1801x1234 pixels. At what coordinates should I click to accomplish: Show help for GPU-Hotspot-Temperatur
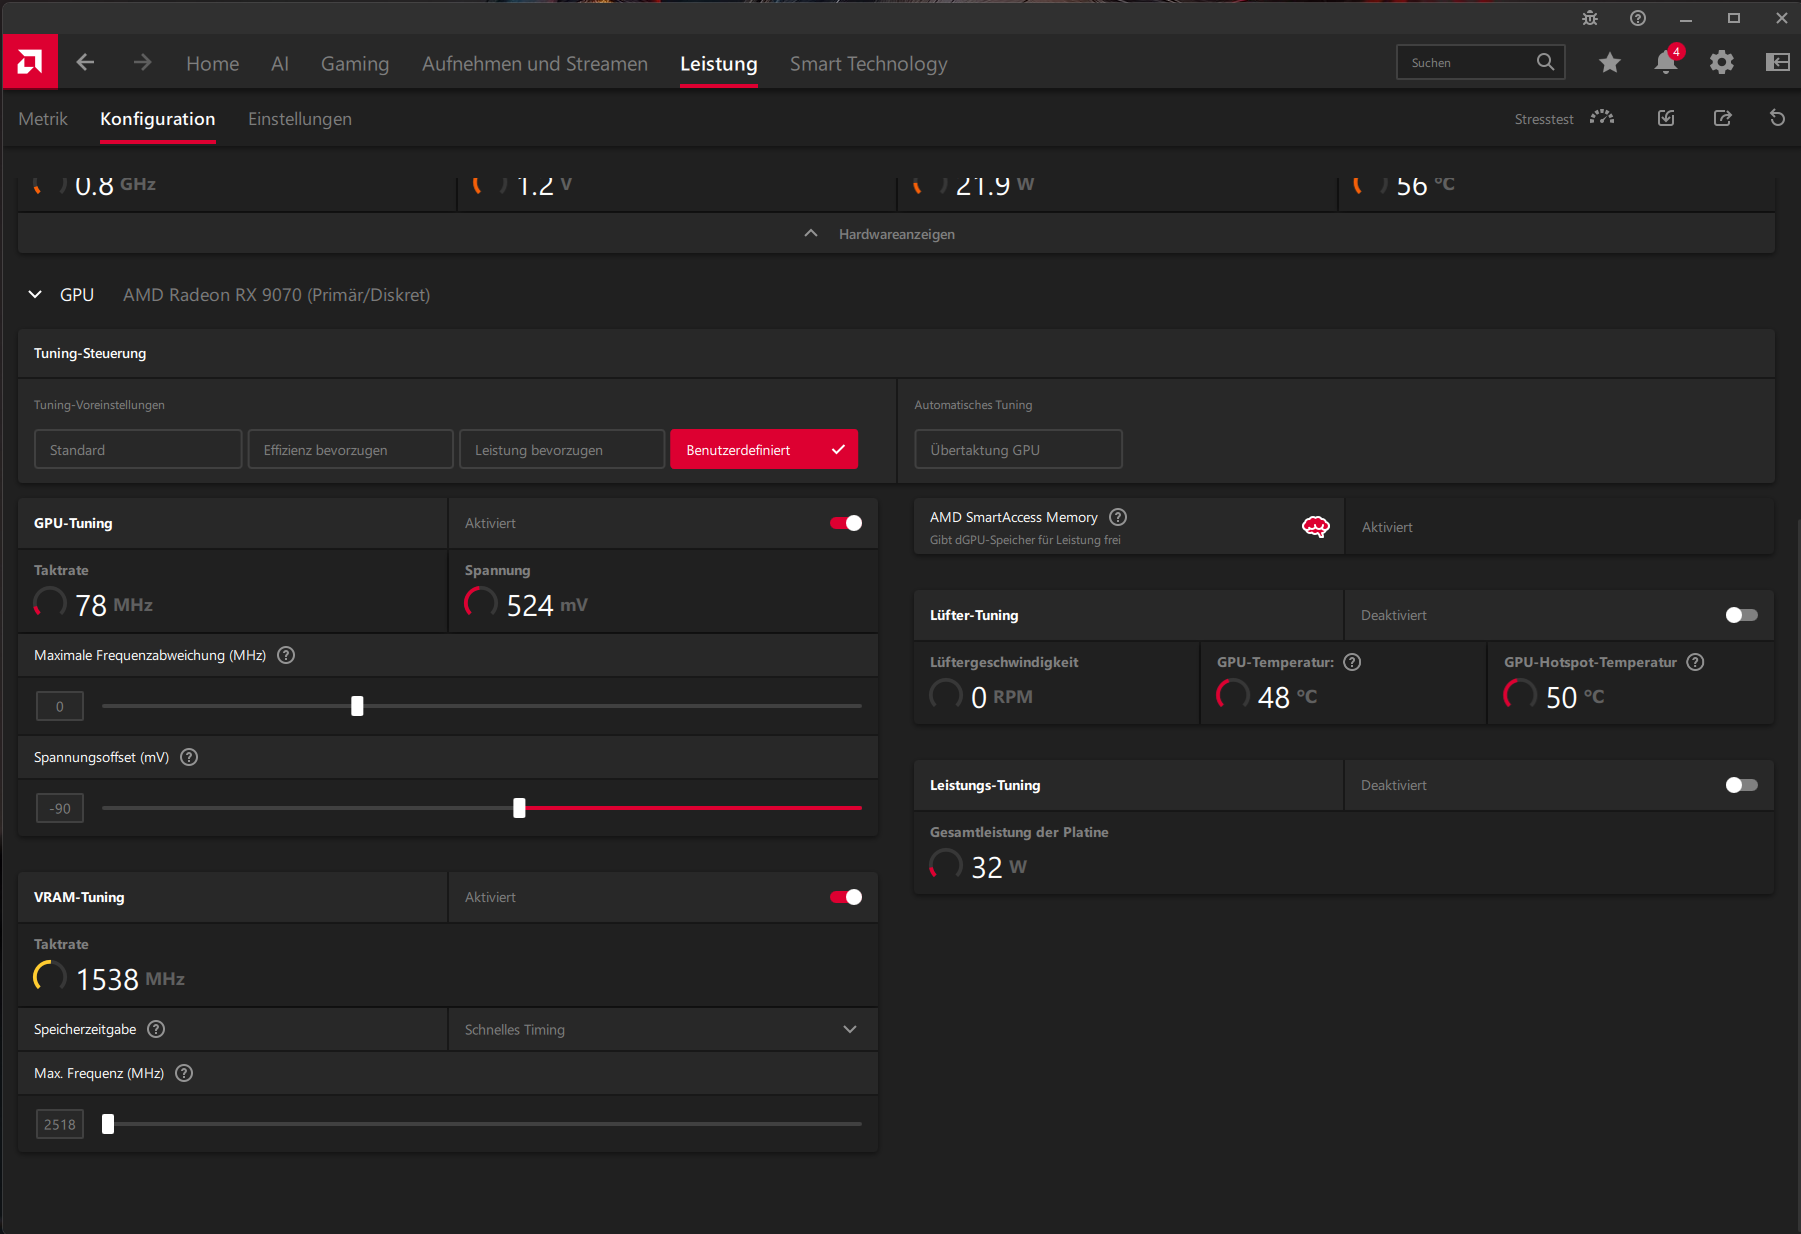(x=1695, y=662)
